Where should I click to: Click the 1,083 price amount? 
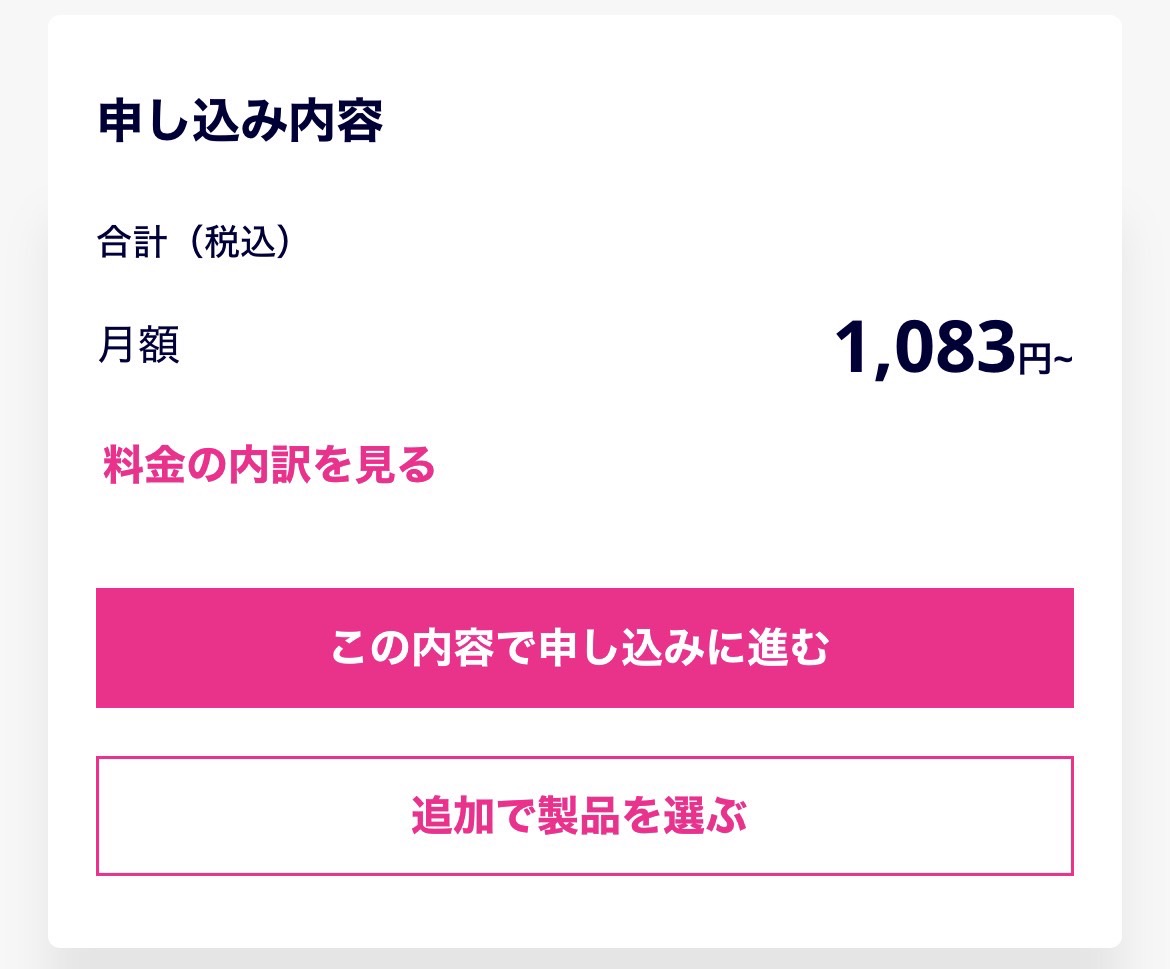click(924, 348)
